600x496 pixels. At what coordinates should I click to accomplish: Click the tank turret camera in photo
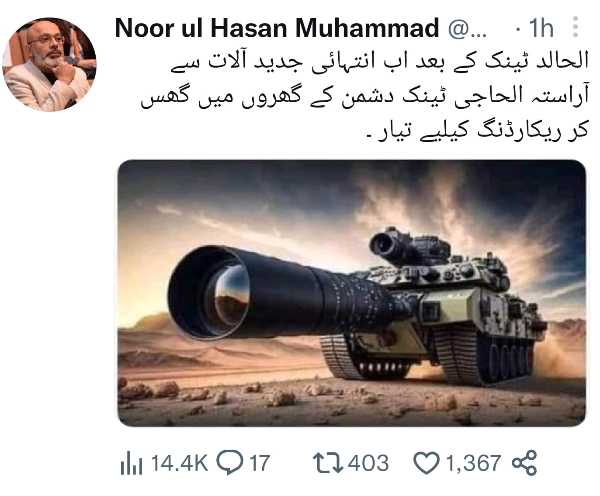click(390, 244)
